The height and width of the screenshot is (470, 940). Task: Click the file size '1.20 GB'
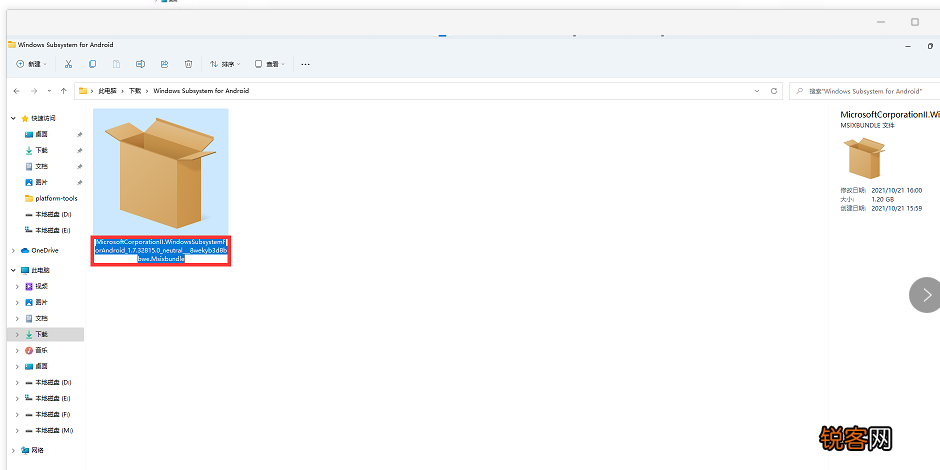(x=882, y=199)
